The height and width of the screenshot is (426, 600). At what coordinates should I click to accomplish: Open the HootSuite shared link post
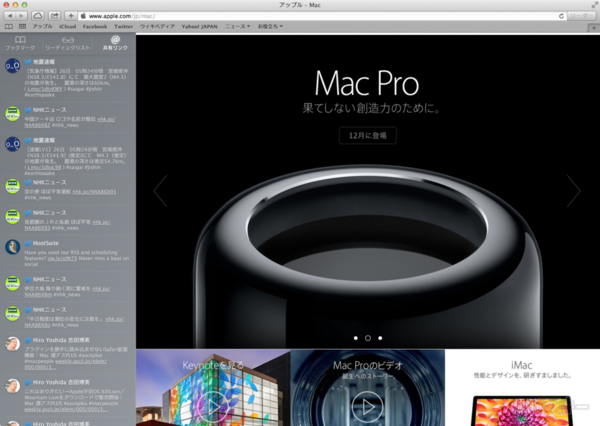(x=68, y=255)
